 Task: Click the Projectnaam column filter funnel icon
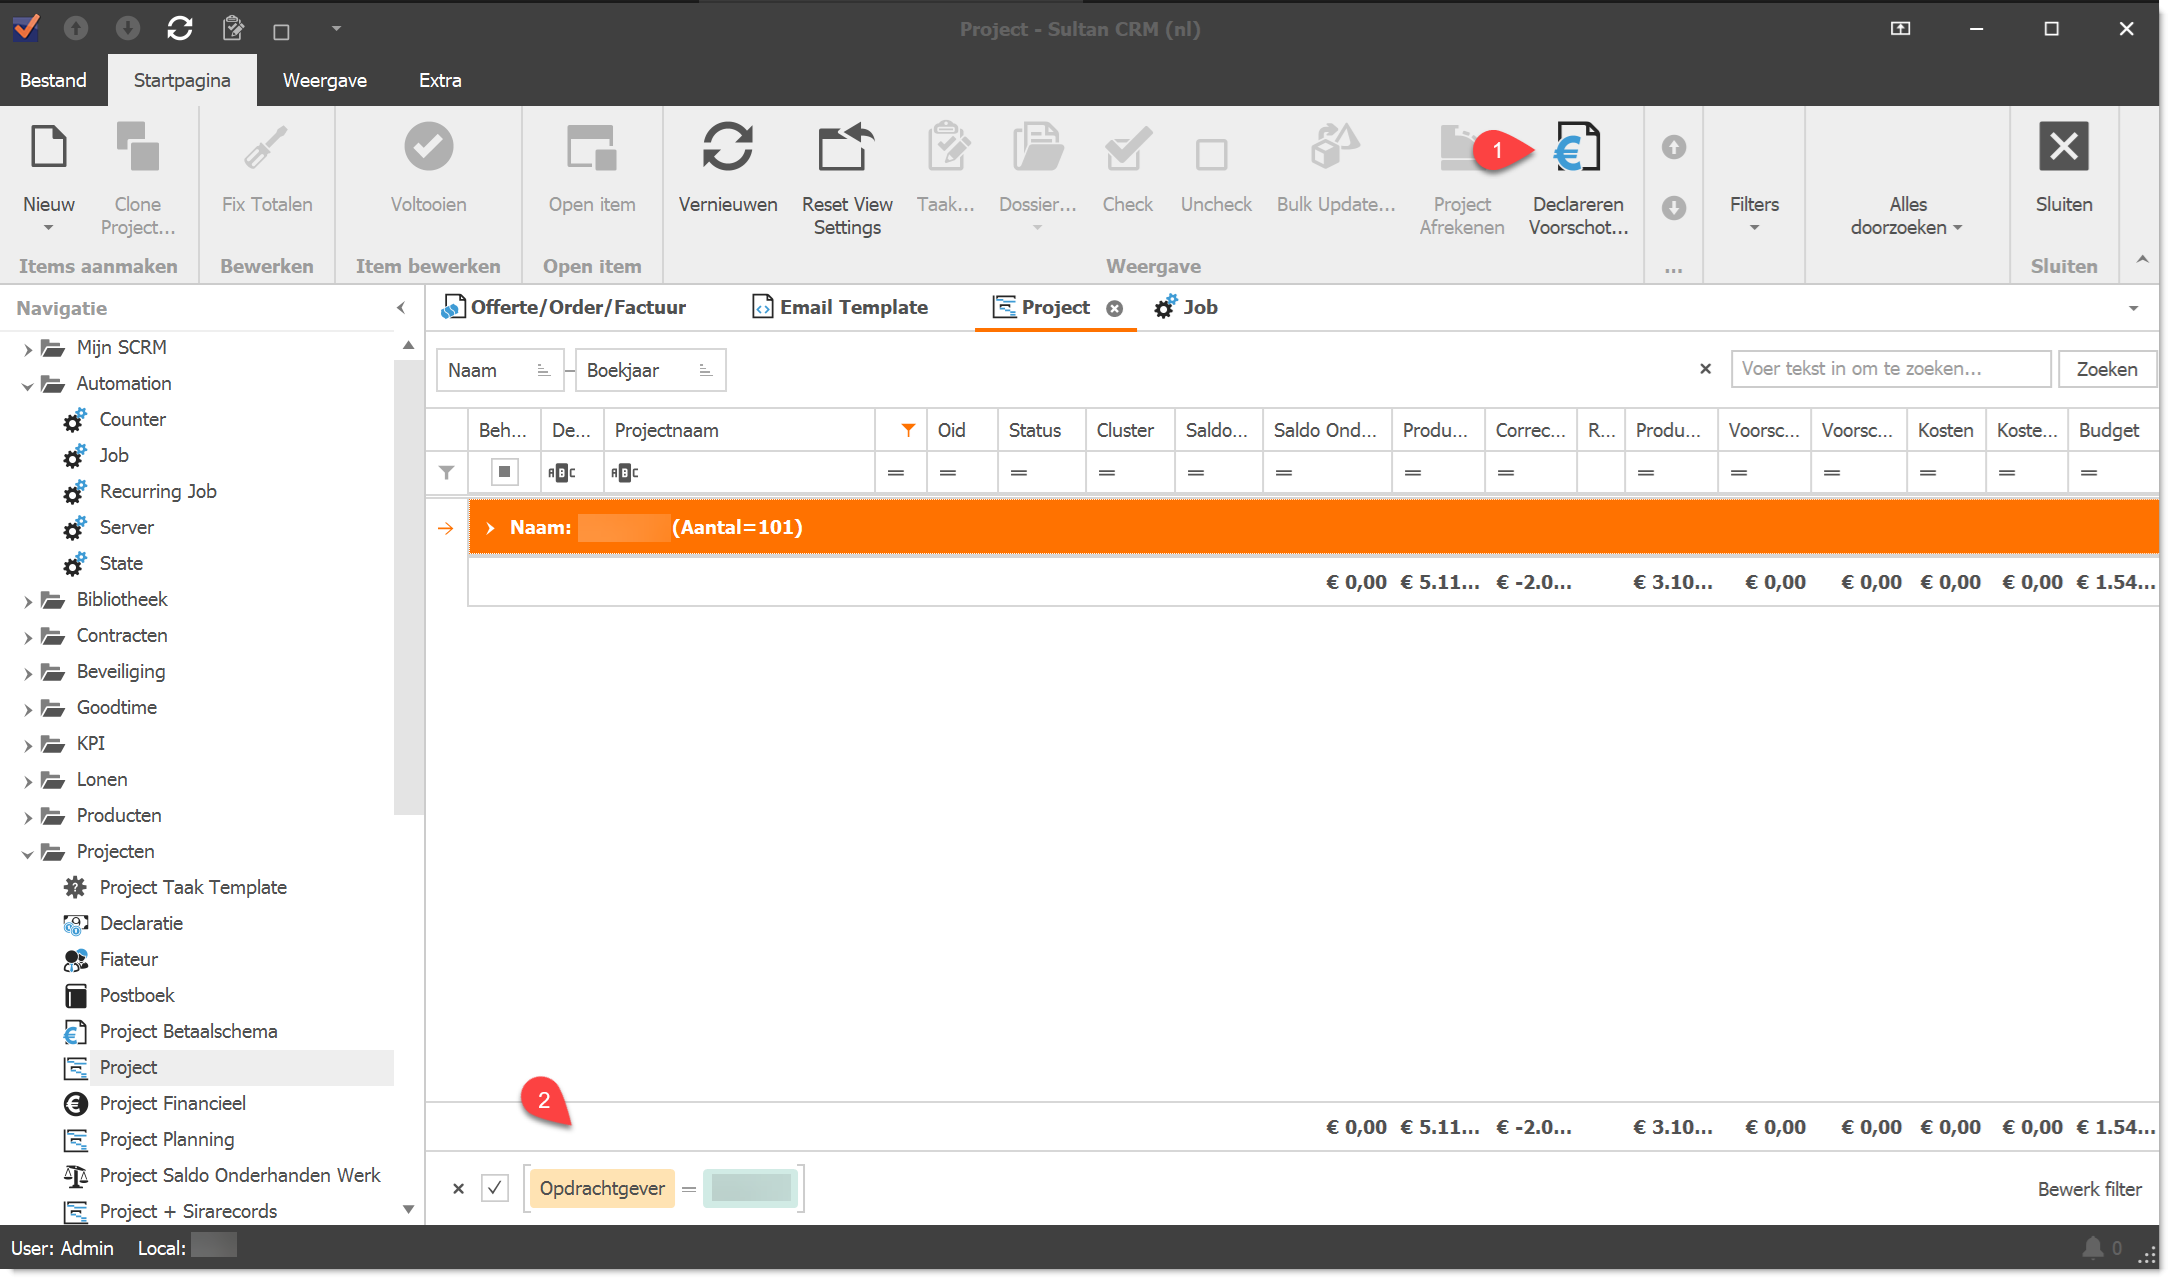point(908,430)
